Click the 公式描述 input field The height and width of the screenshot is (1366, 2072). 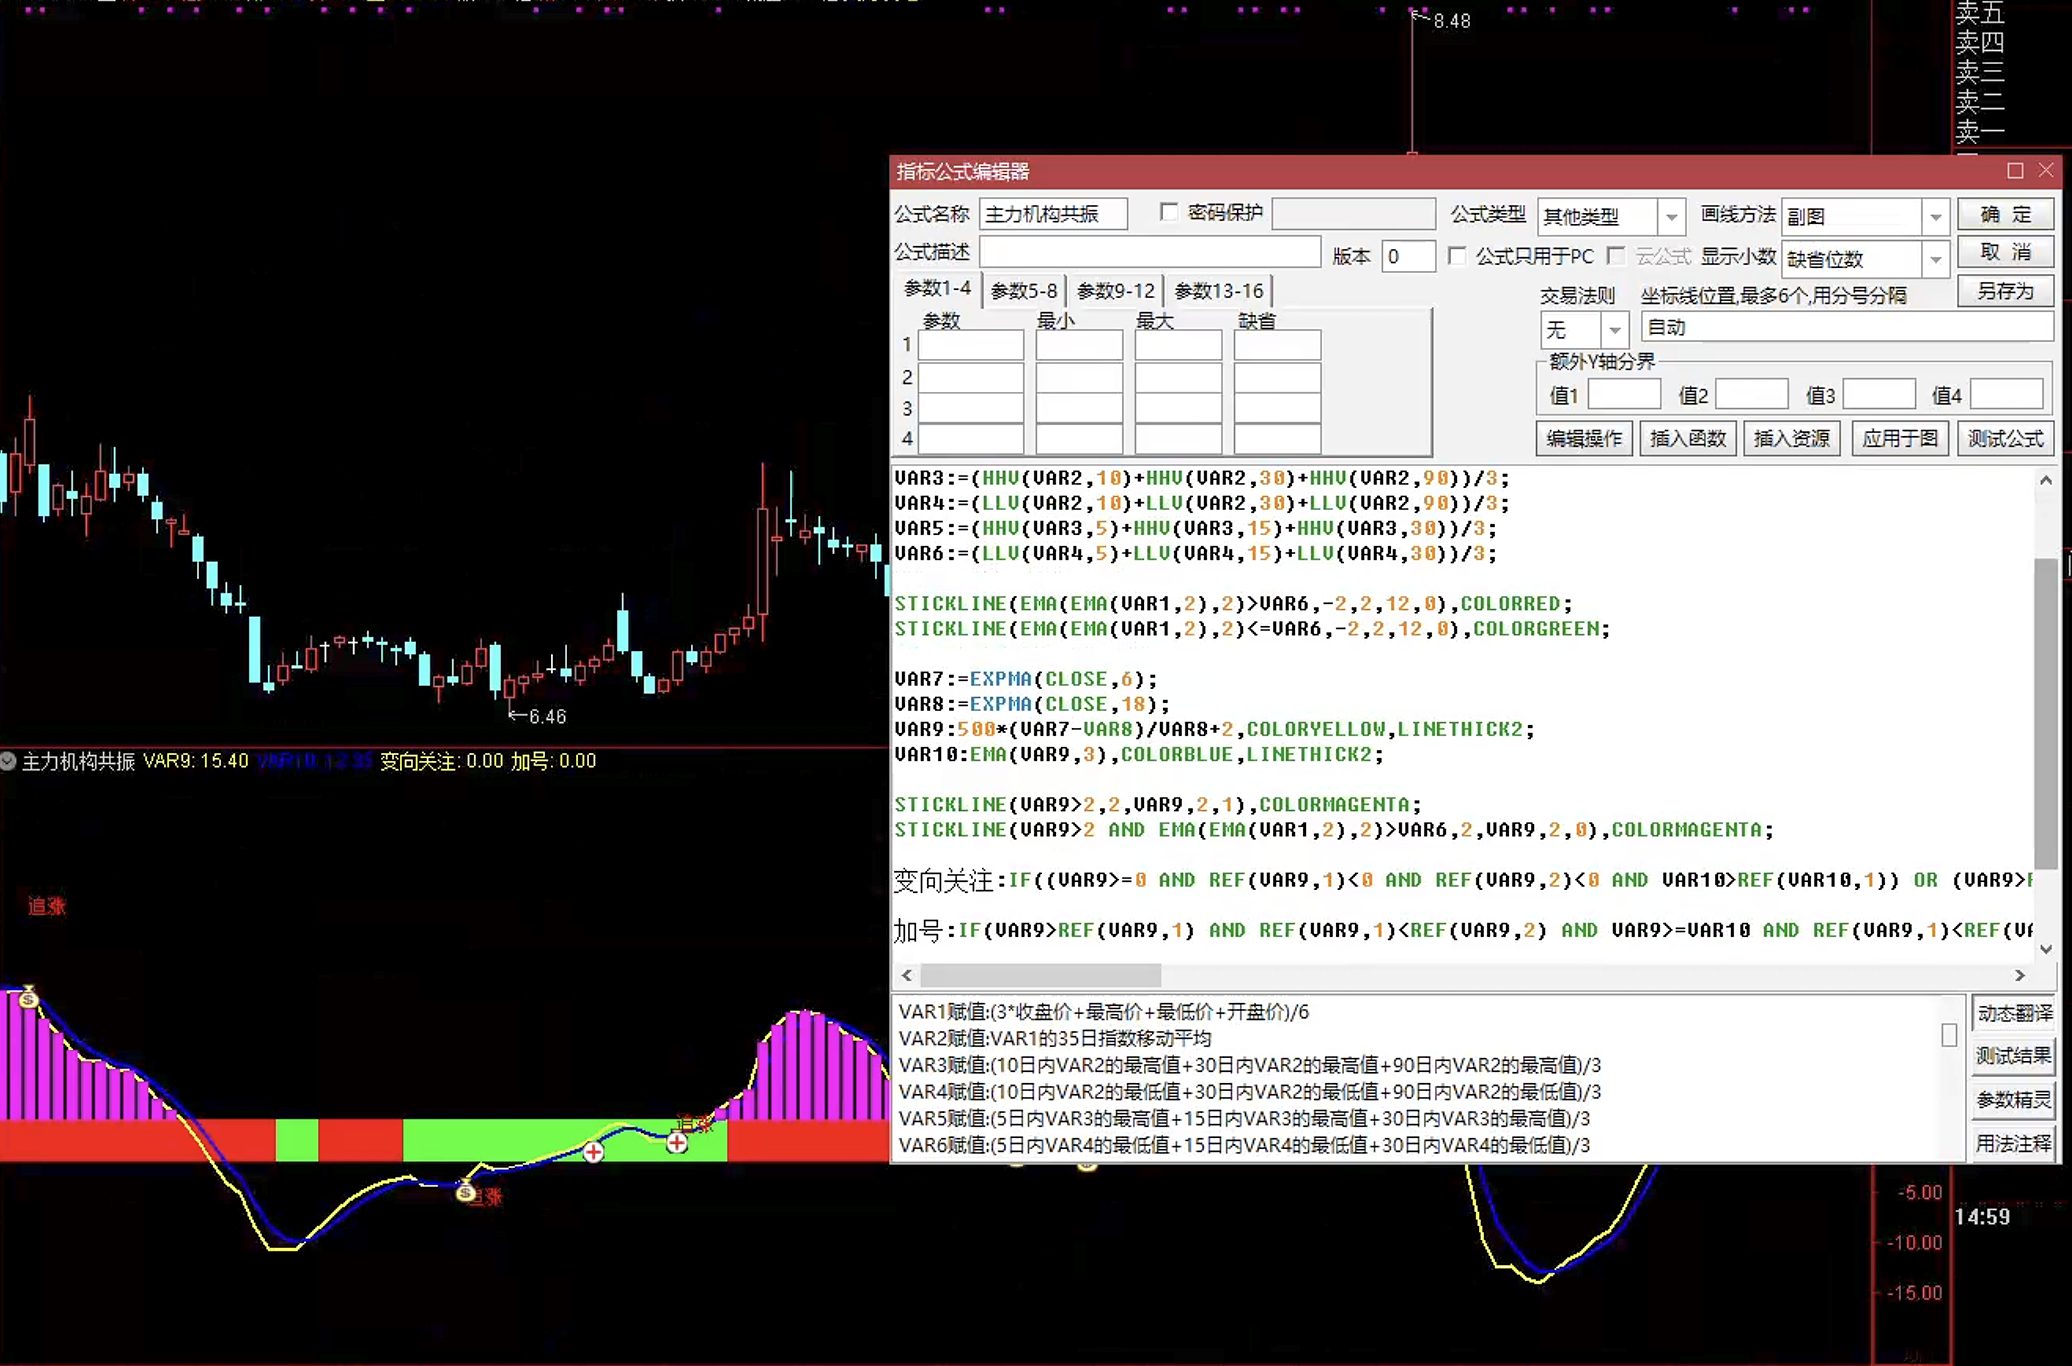click(x=1150, y=252)
